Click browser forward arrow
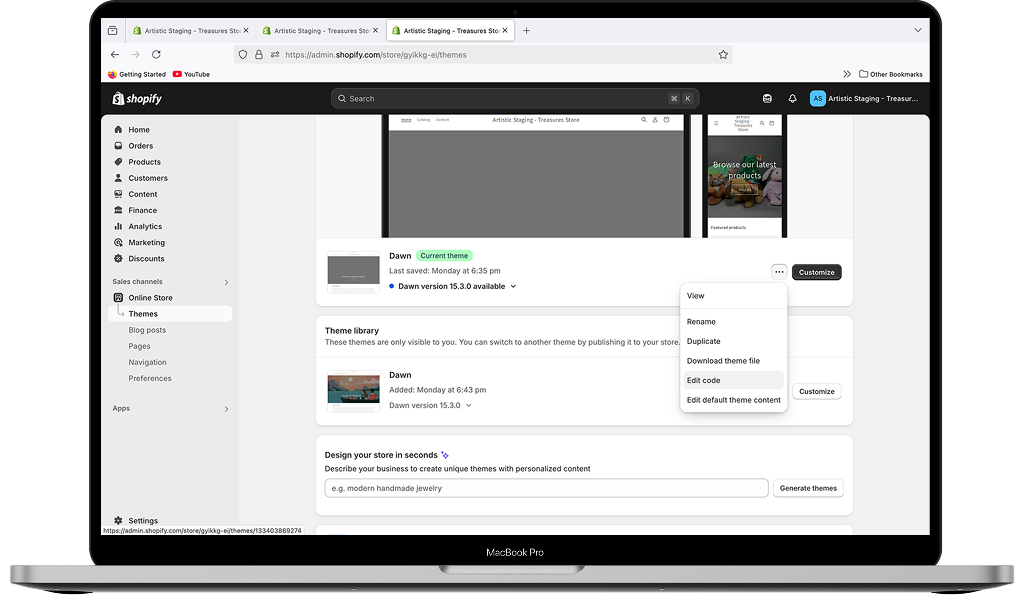Image resolution: width=1024 pixels, height=598 pixels. (x=135, y=55)
